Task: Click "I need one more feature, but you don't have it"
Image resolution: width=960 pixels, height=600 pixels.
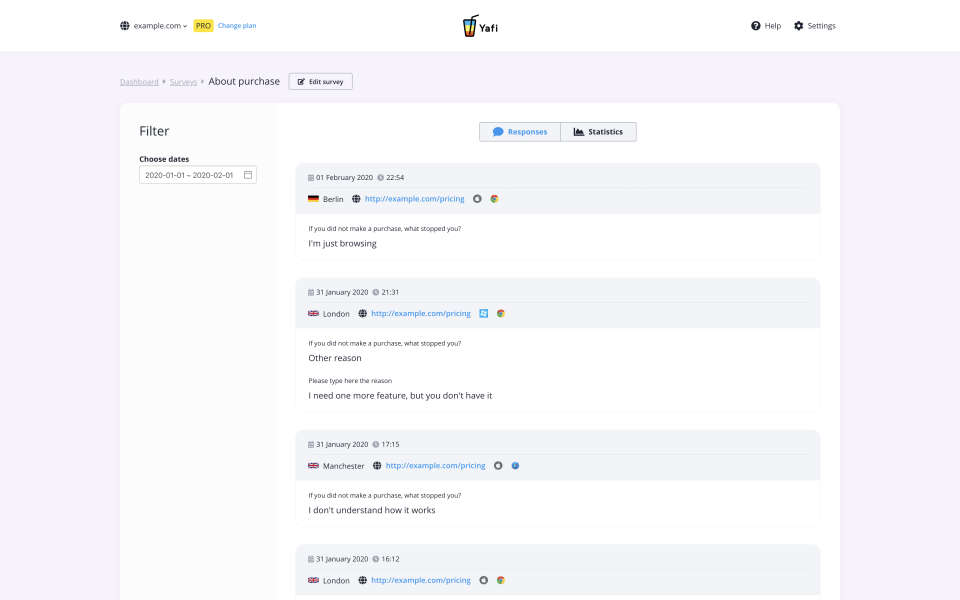Action: pyautogui.click(x=400, y=396)
